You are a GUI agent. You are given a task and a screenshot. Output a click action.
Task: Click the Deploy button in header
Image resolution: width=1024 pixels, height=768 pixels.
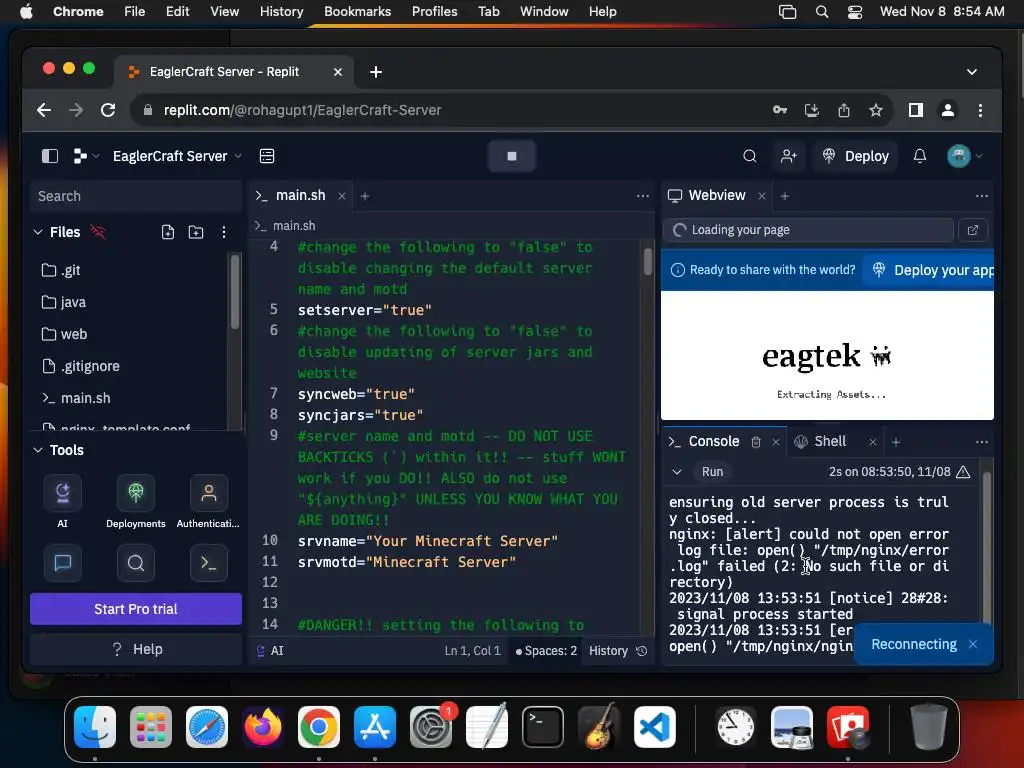point(856,156)
